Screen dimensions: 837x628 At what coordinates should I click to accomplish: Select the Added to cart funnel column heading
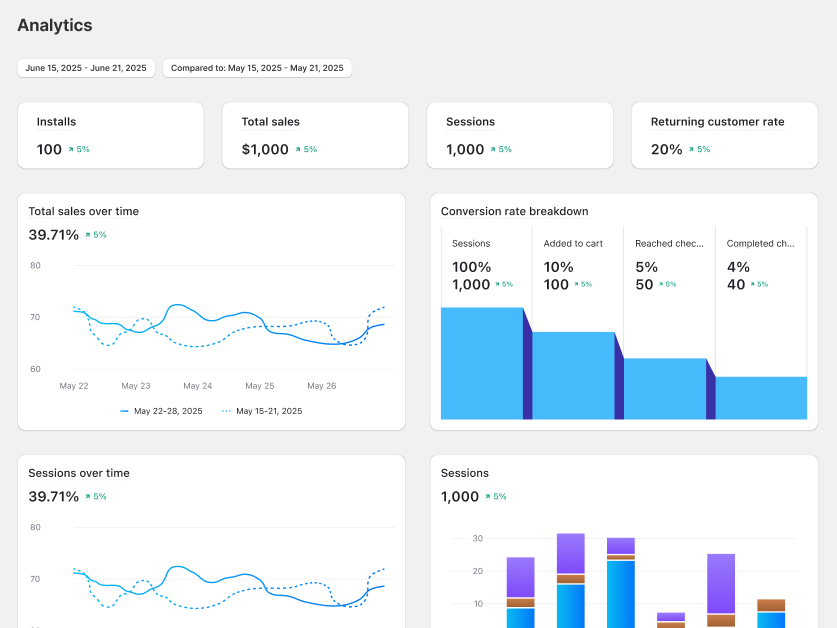click(x=573, y=243)
